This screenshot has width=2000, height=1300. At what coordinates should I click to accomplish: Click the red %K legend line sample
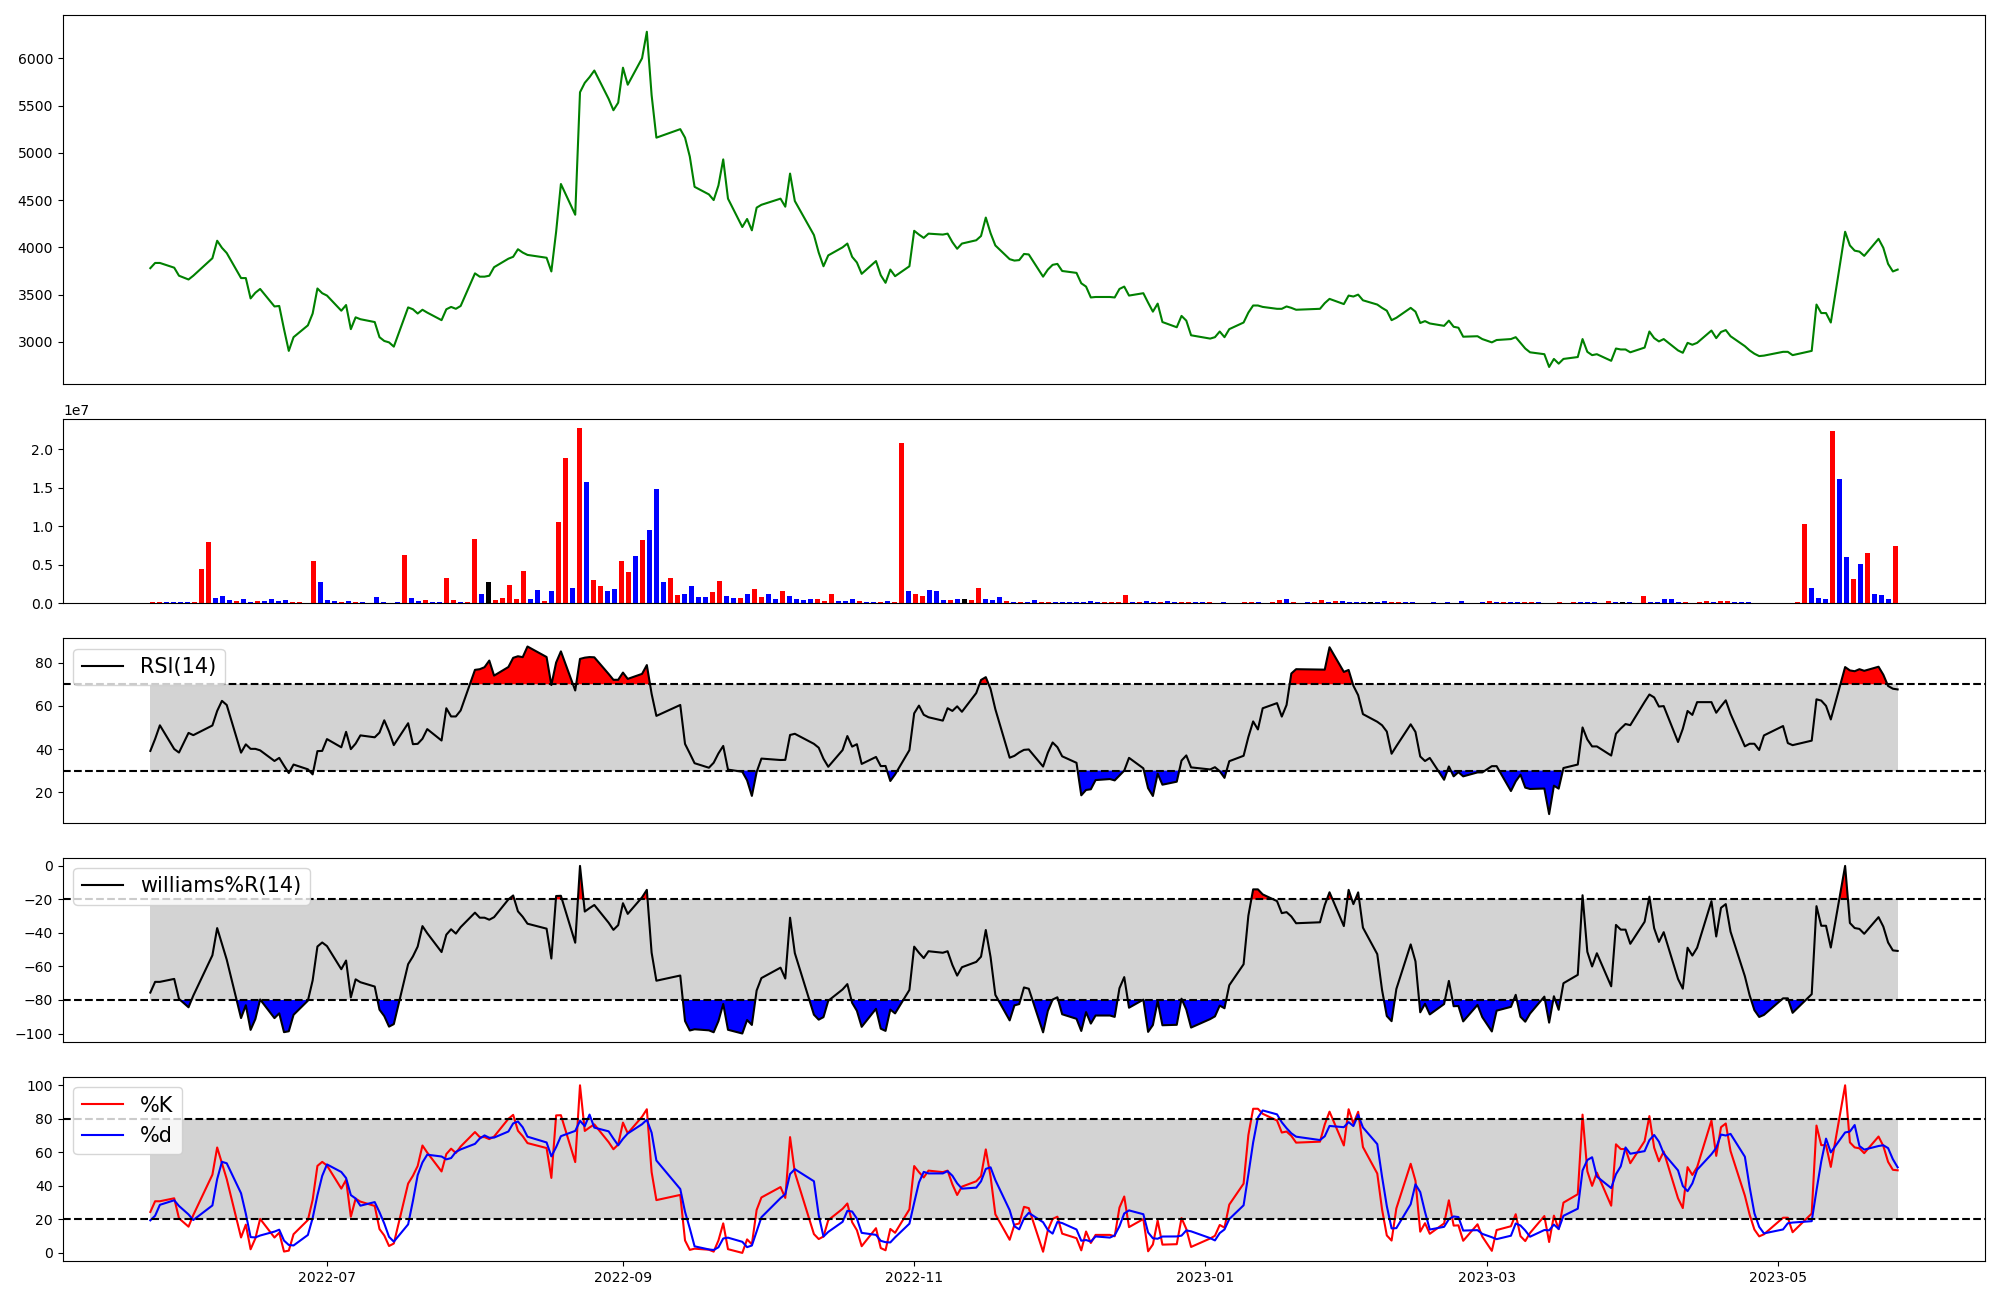[x=102, y=1105]
